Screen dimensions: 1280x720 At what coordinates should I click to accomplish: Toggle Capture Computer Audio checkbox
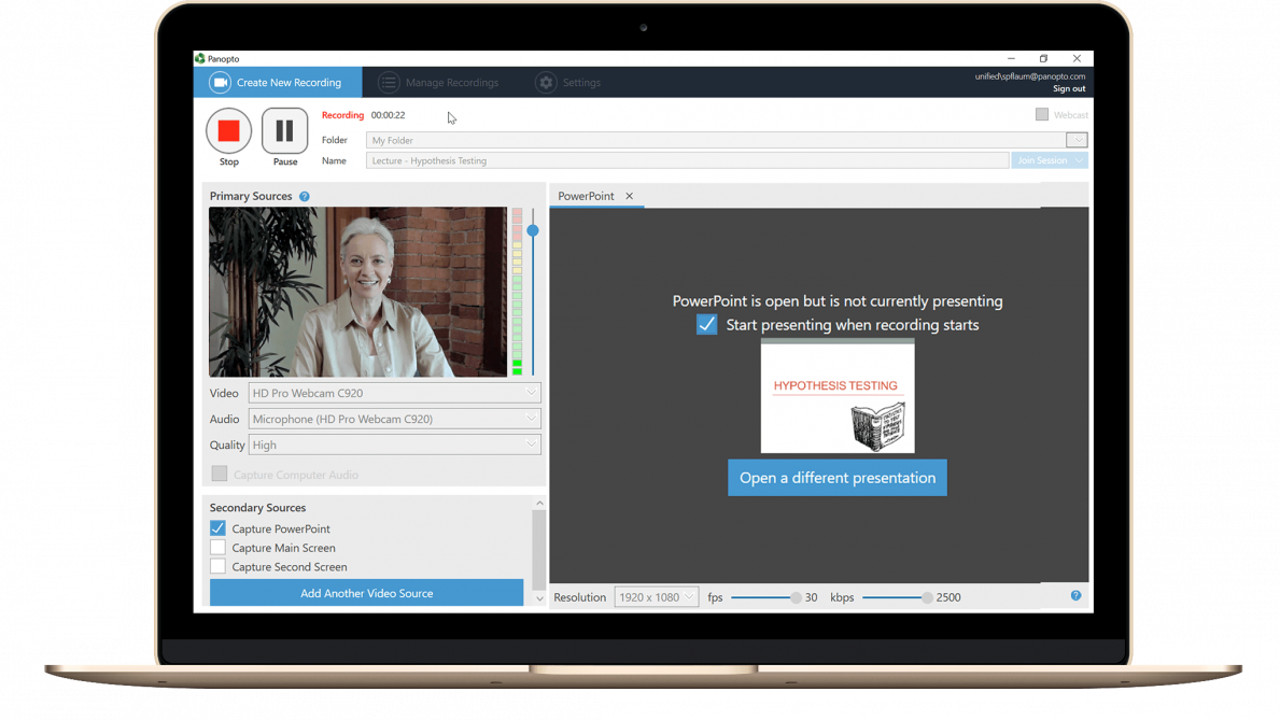coord(219,474)
